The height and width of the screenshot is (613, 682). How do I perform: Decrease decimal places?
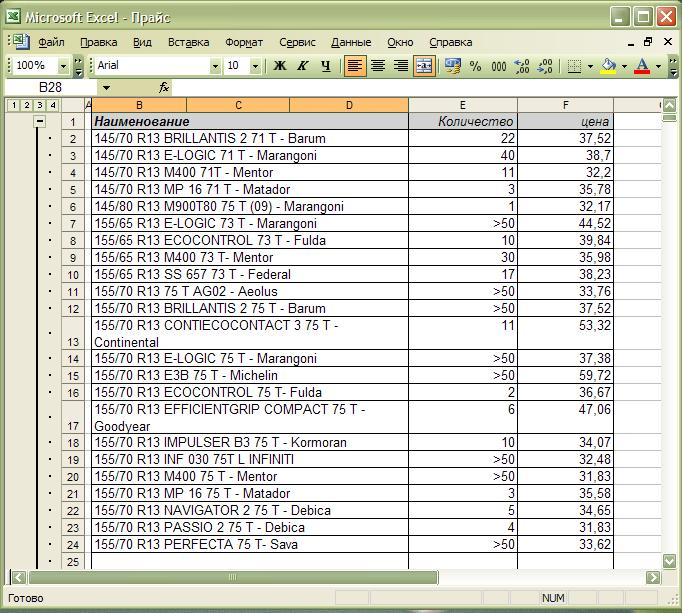(x=545, y=66)
